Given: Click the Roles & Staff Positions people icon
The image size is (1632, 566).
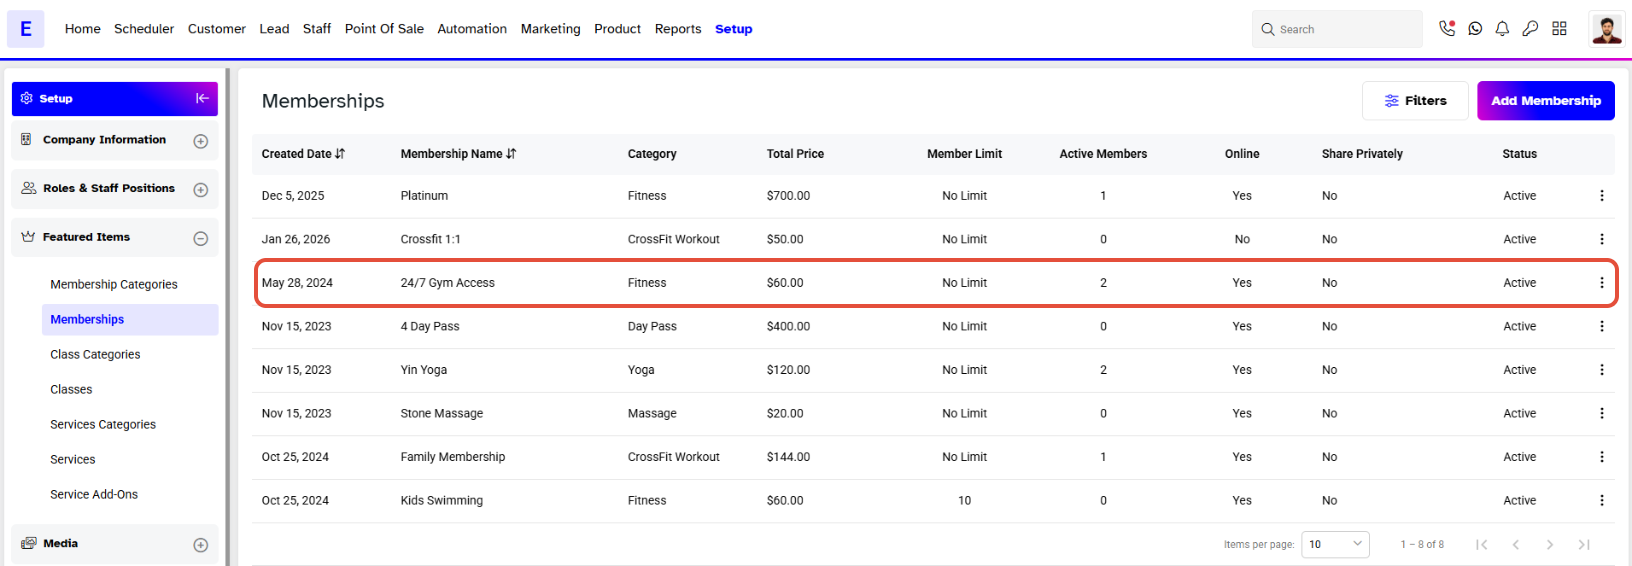Looking at the screenshot, I should pyautogui.click(x=29, y=188).
